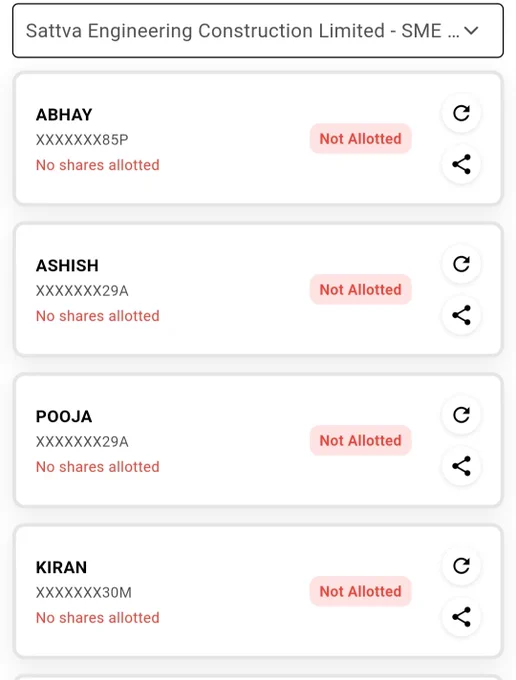Select the ASHISH name heading

click(x=67, y=265)
